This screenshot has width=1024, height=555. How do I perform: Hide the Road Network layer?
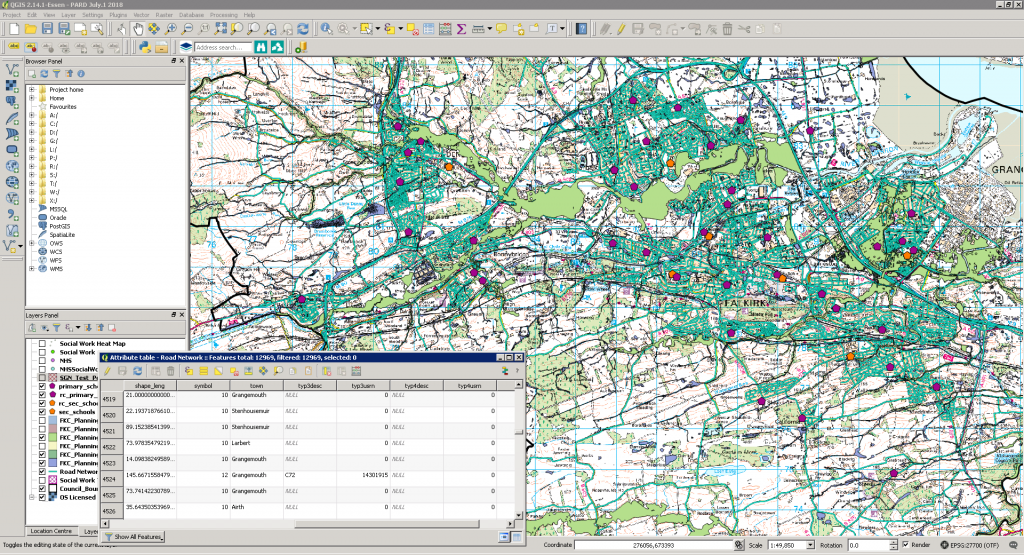[42, 471]
